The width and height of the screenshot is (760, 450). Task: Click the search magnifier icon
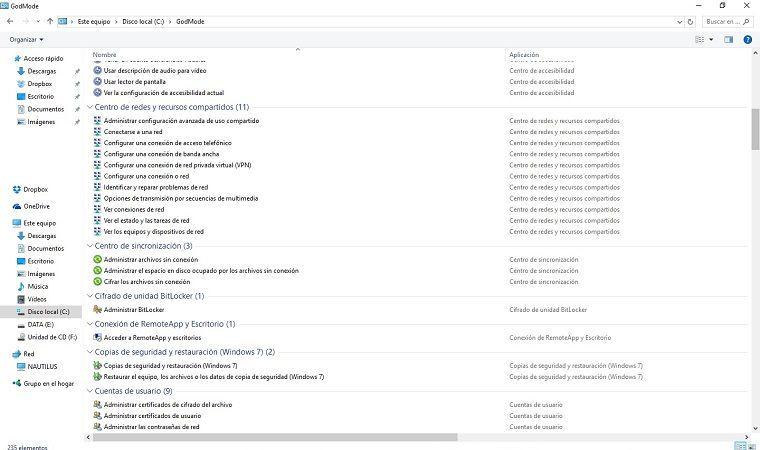click(x=746, y=22)
